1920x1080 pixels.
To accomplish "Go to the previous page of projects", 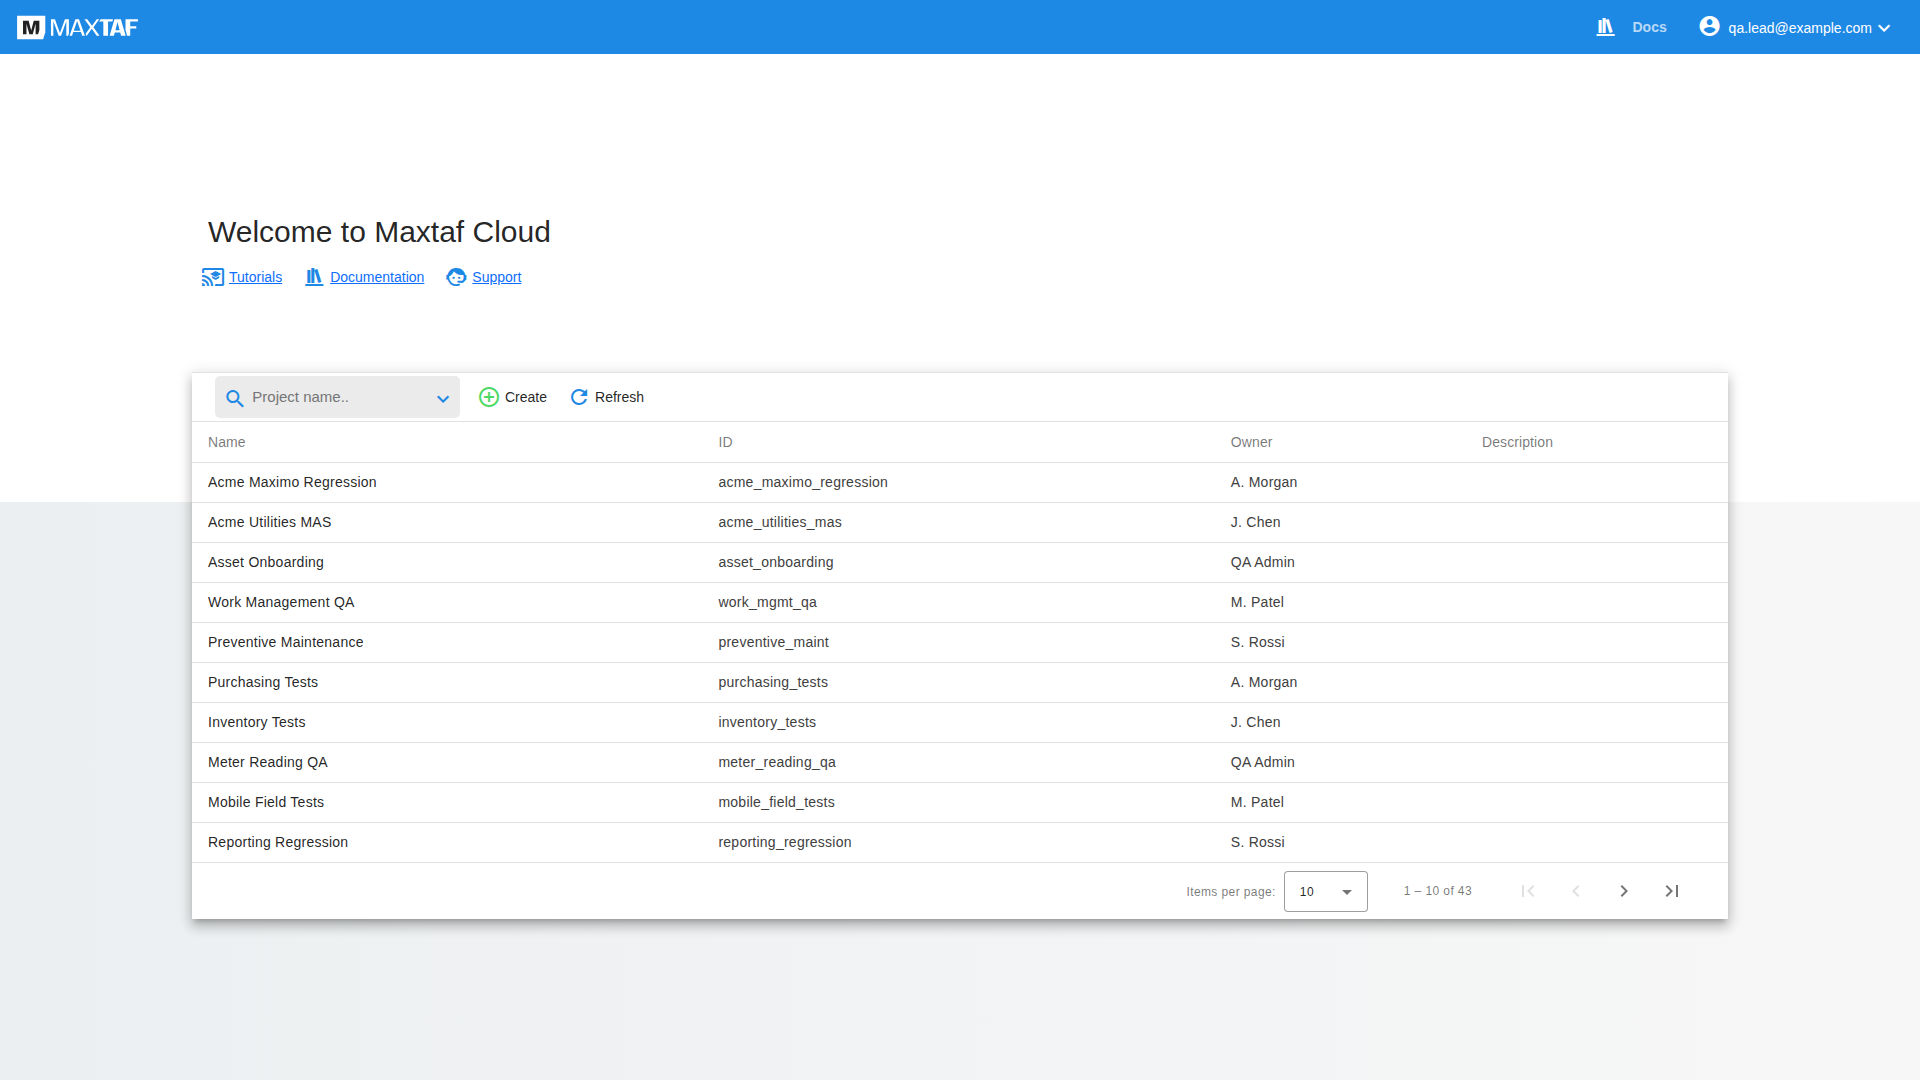I will 1576,891.
